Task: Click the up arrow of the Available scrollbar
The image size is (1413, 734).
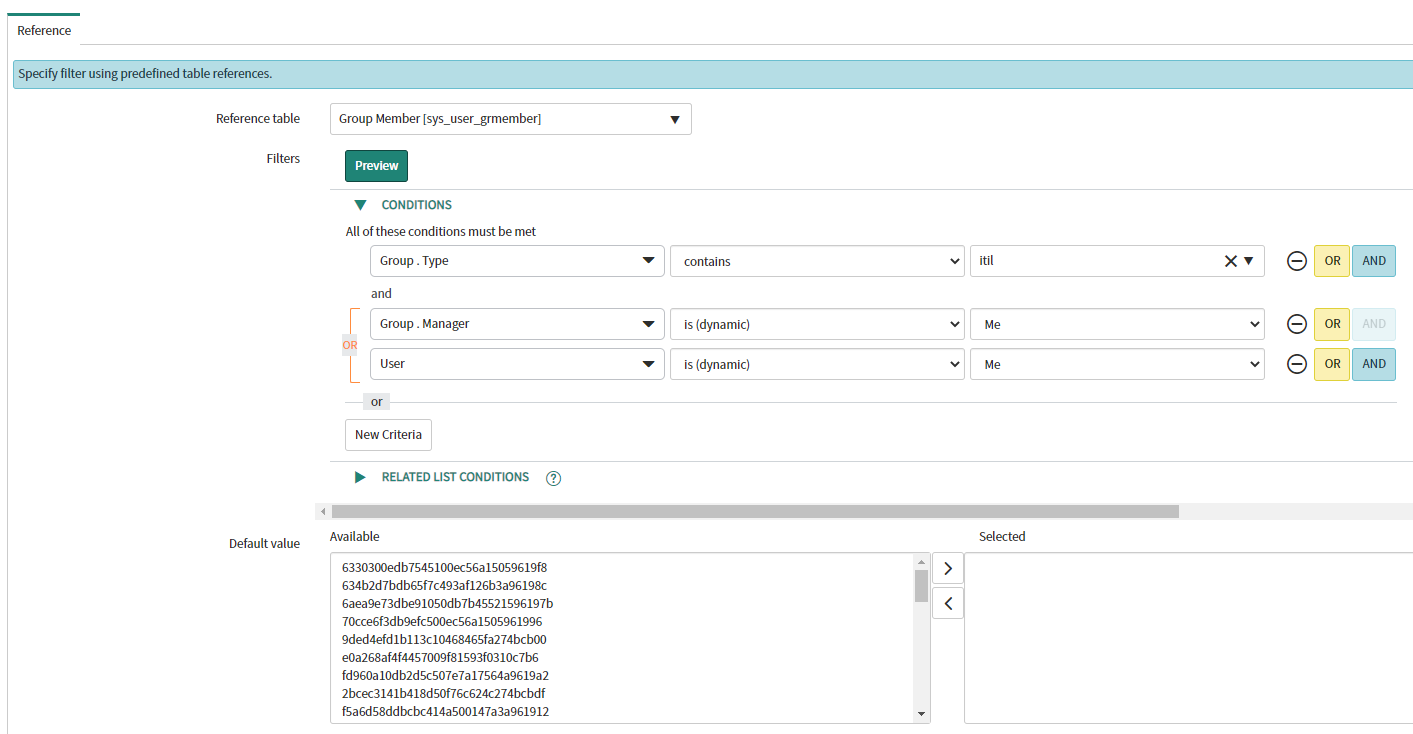Action: click(x=921, y=560)
